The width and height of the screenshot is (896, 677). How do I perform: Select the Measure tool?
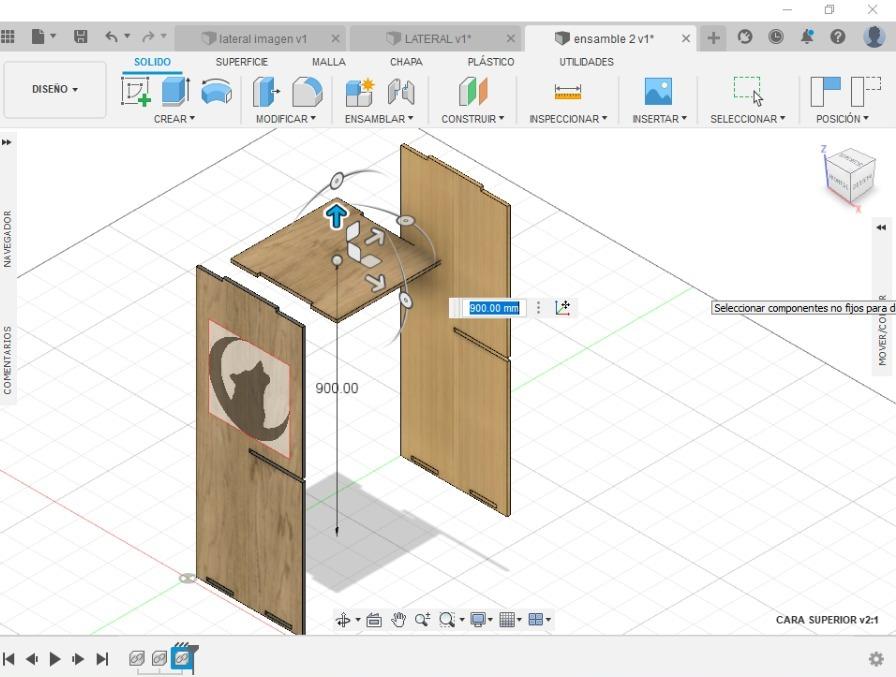568,91
